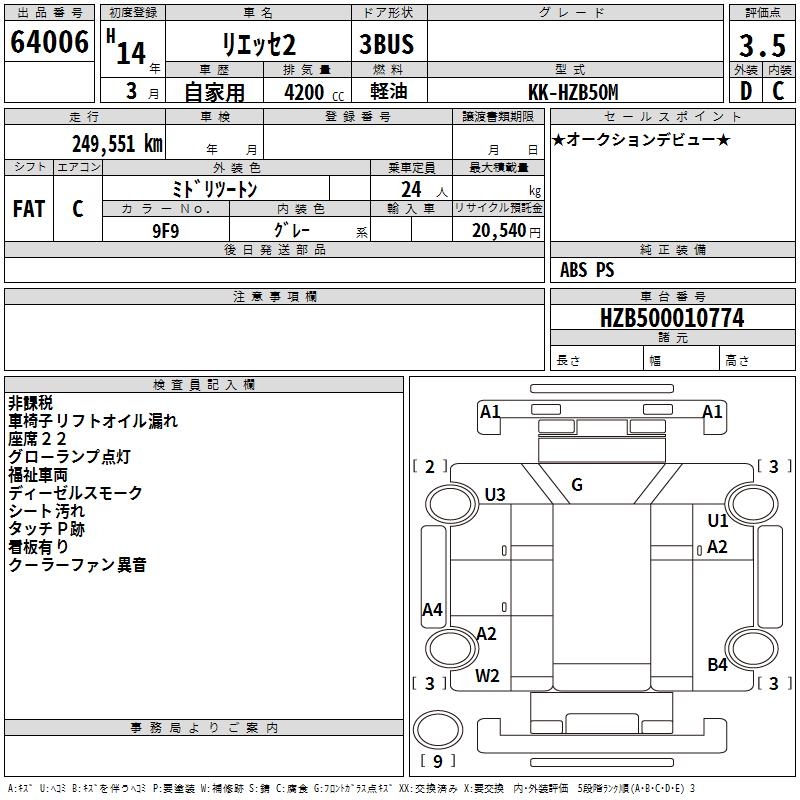Select the U1 dent marker
This screenshot has height=800, width=800.
click(717, 520)
